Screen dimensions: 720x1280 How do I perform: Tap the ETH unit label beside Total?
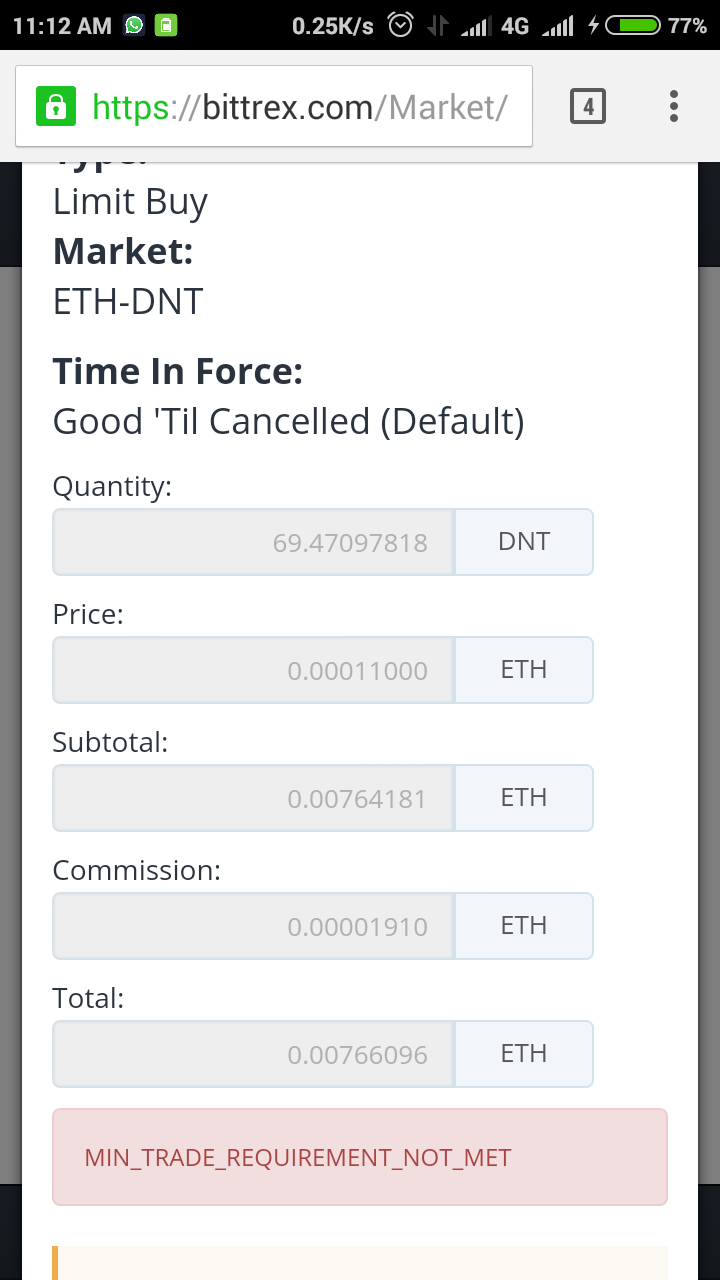pos(524,1054)
